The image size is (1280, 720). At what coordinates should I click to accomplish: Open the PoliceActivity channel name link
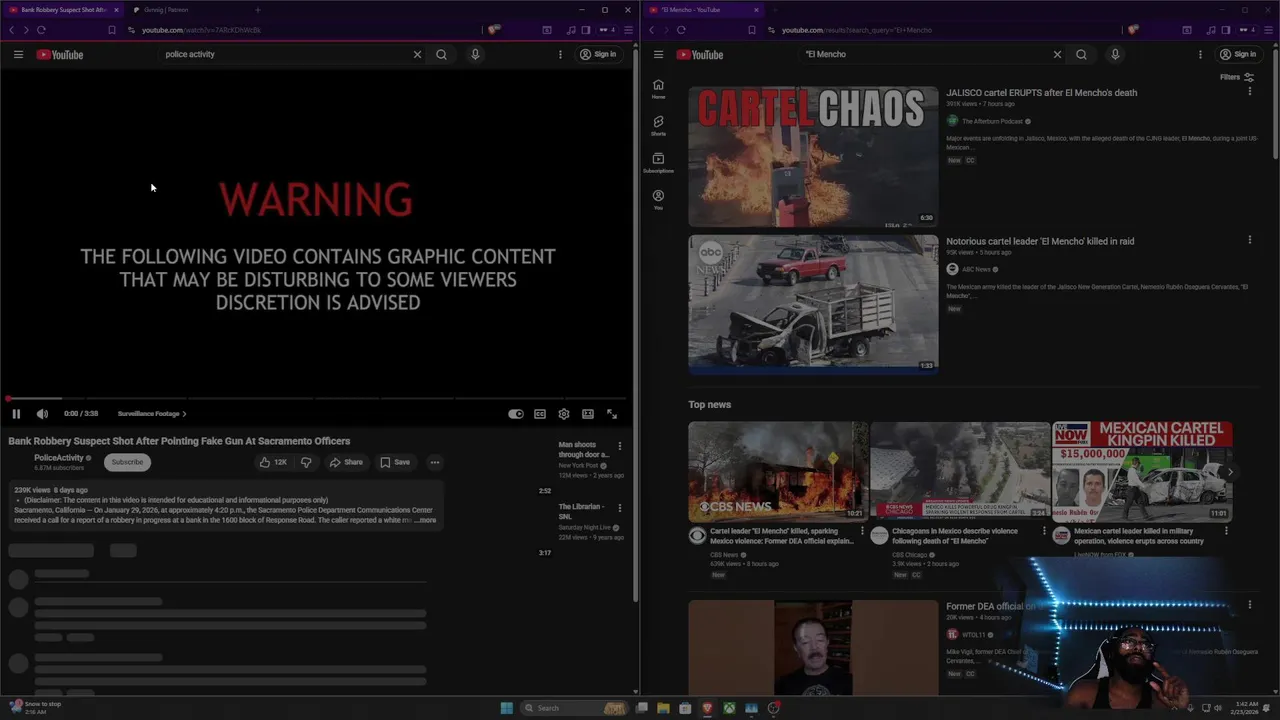click(59, 458)
